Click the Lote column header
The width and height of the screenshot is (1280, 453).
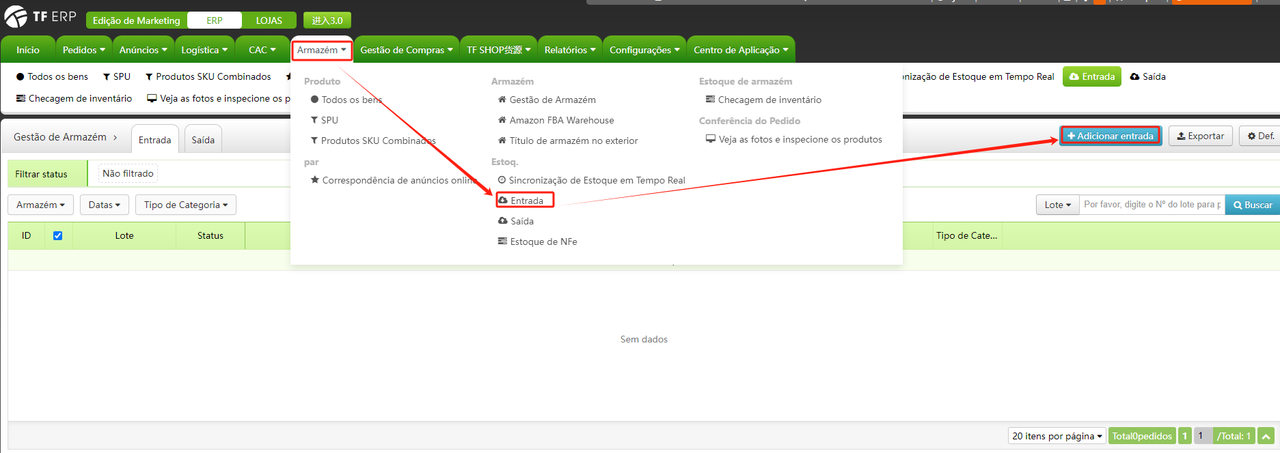(124, 236)
